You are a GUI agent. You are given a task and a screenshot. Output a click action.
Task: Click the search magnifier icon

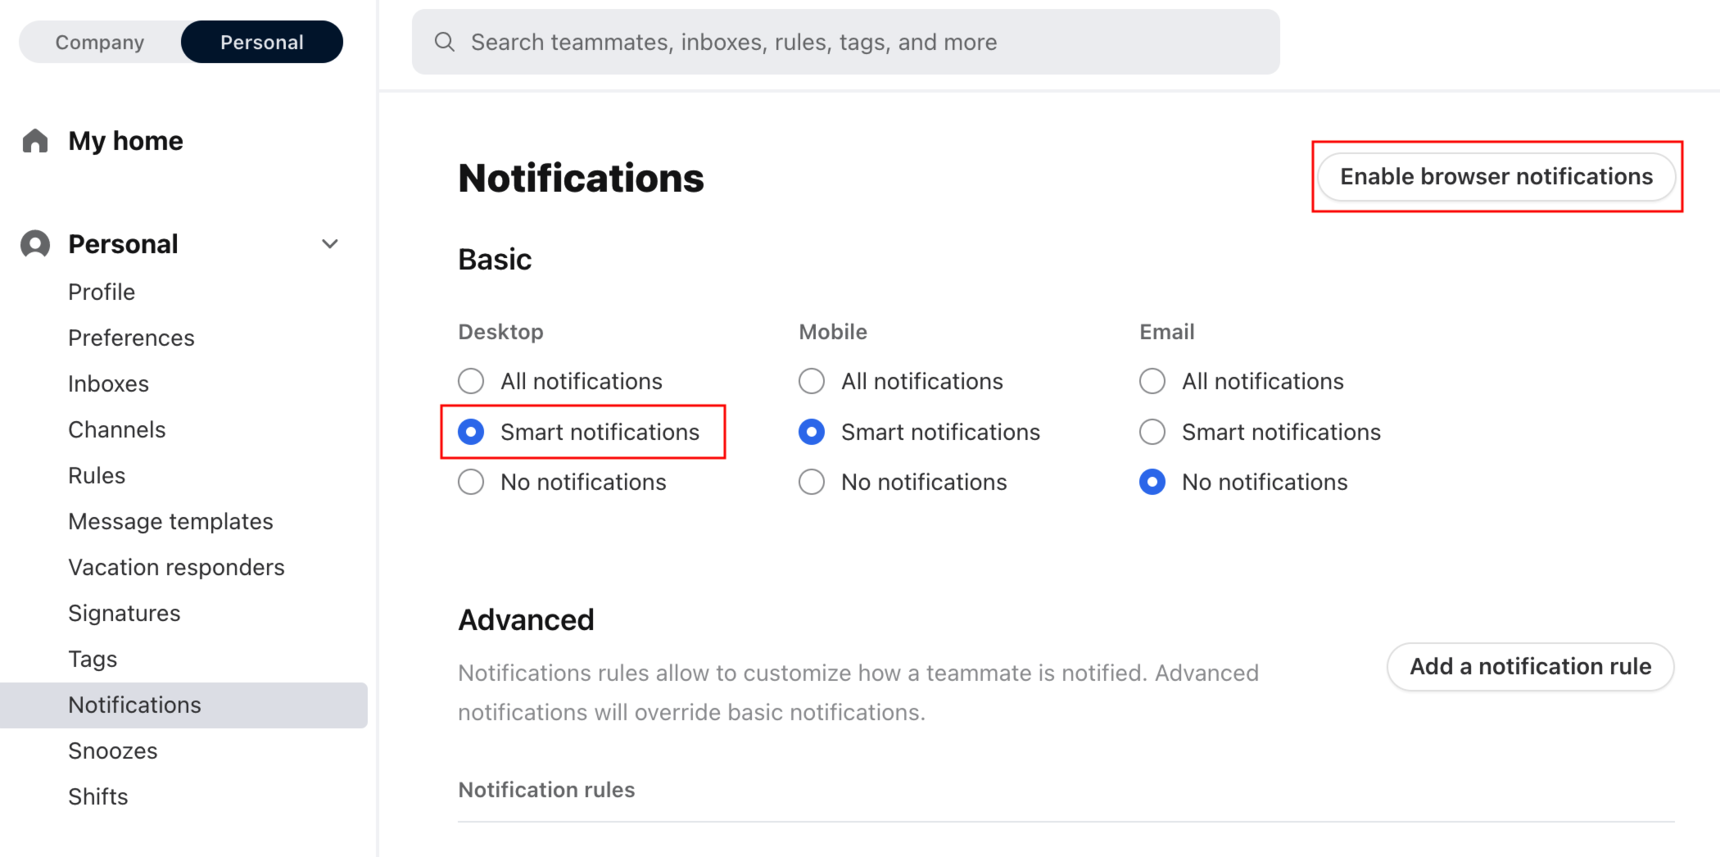445,42
